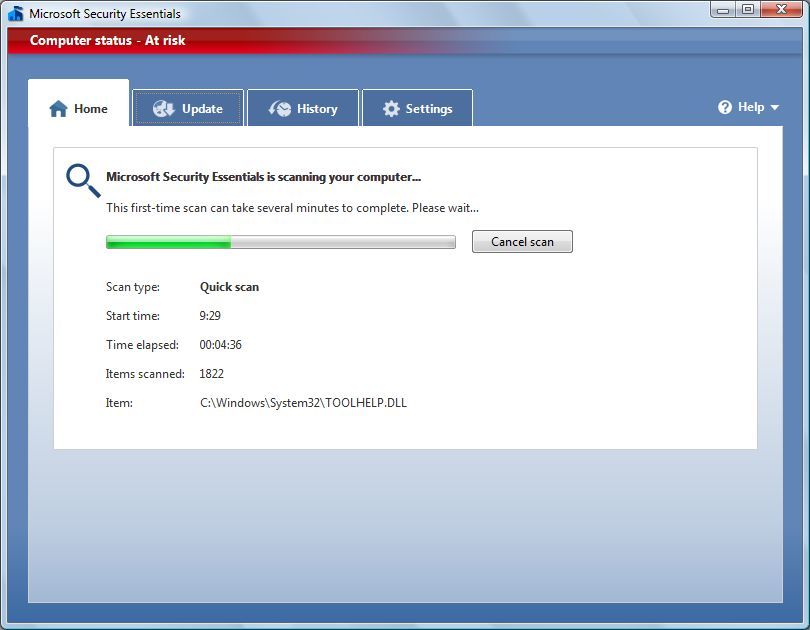Stop the quick scan in progress
Viewport: 810px width, 630px height.
(x=522, y=241)
